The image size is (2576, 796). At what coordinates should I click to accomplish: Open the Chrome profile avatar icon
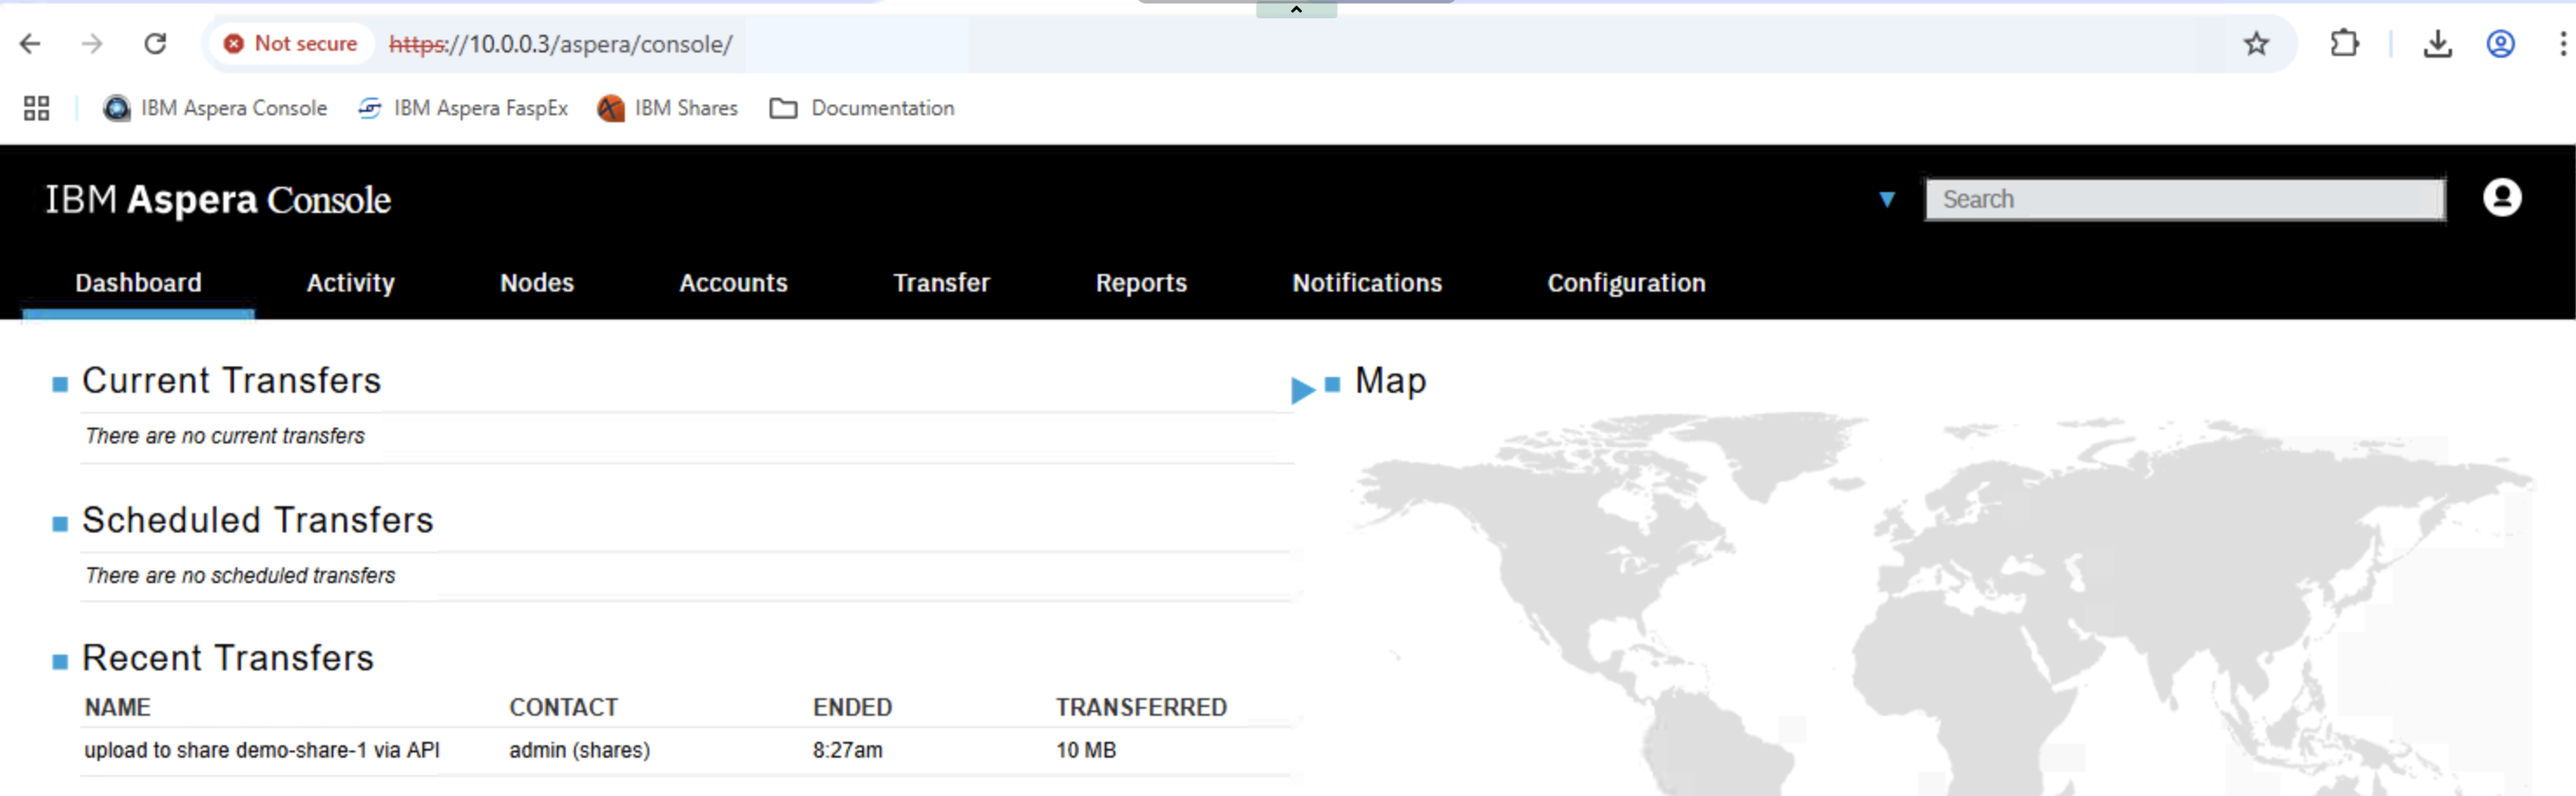tap(2500, 44)
